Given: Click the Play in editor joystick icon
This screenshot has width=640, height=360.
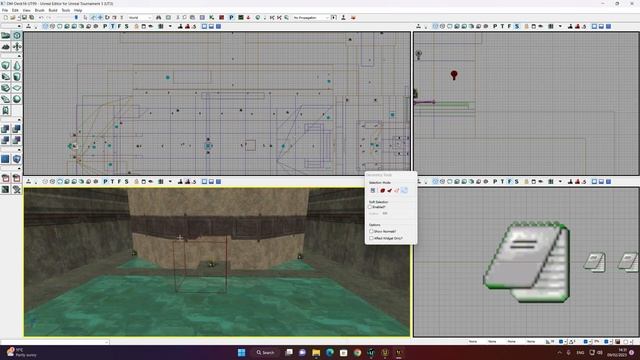Looking at the screenshot, I should (343, 18).
